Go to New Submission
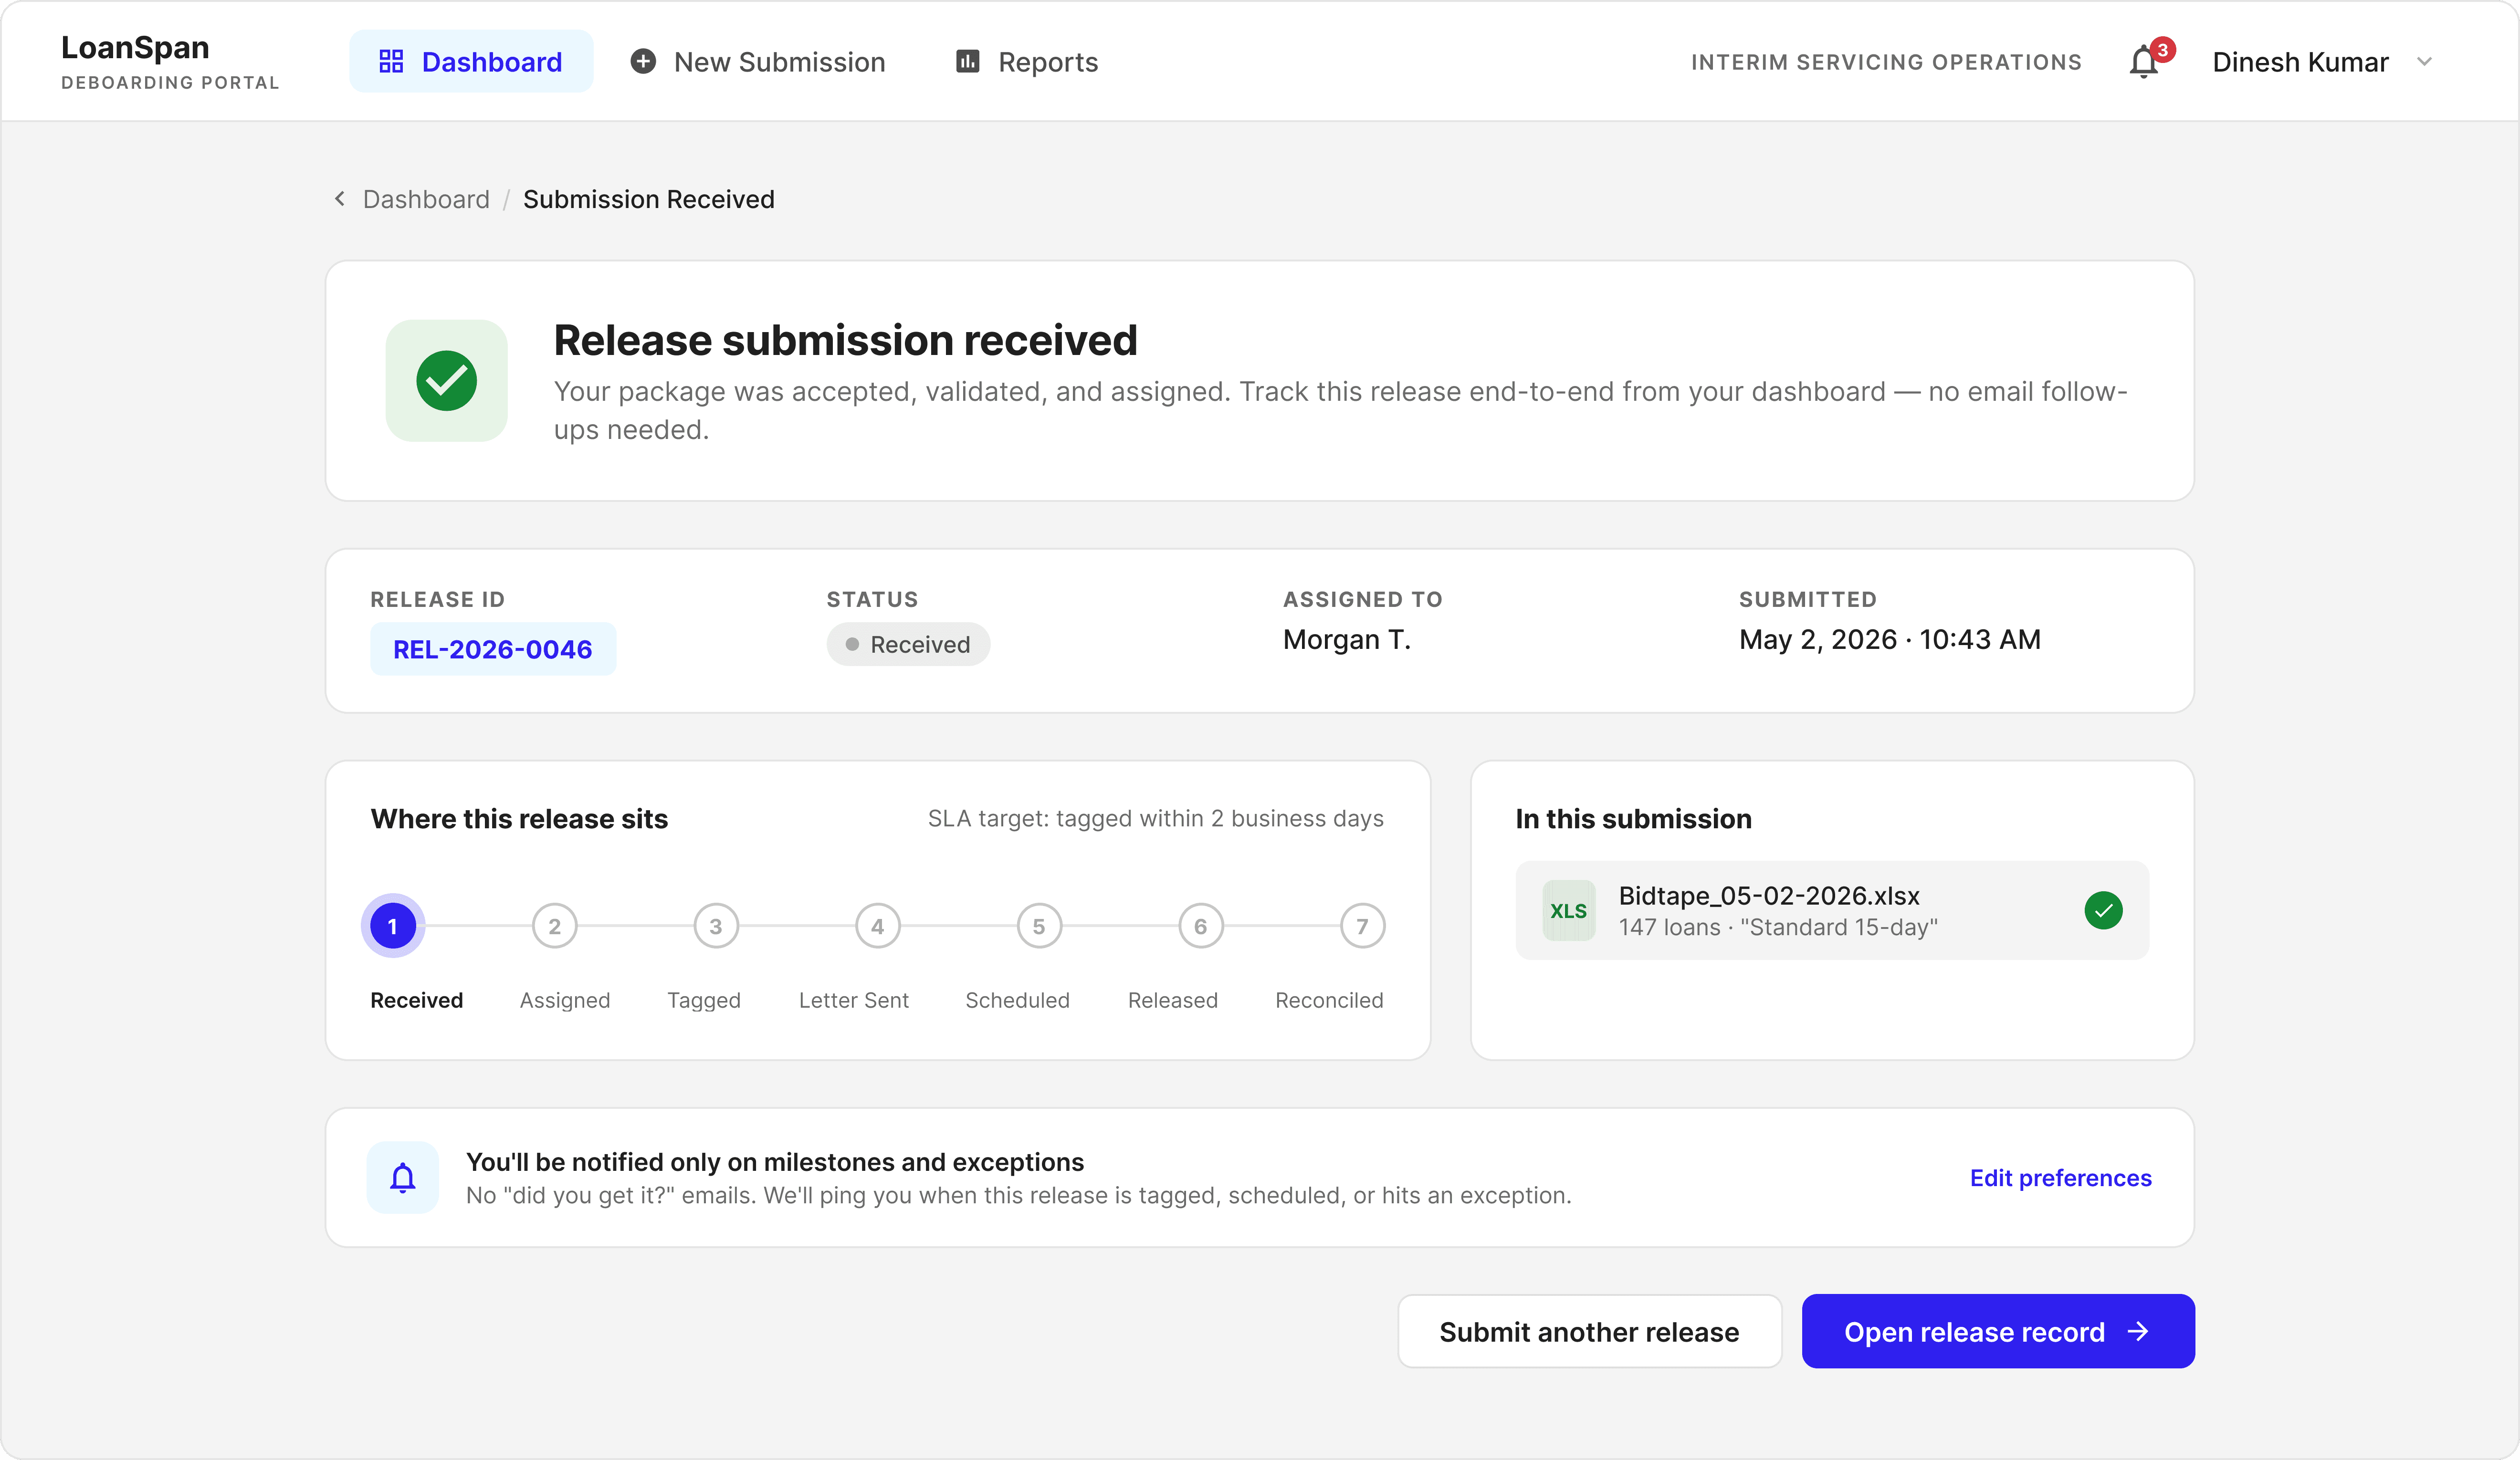The height and width of the screenshot is (1460, 2520). tap(758, 62)
